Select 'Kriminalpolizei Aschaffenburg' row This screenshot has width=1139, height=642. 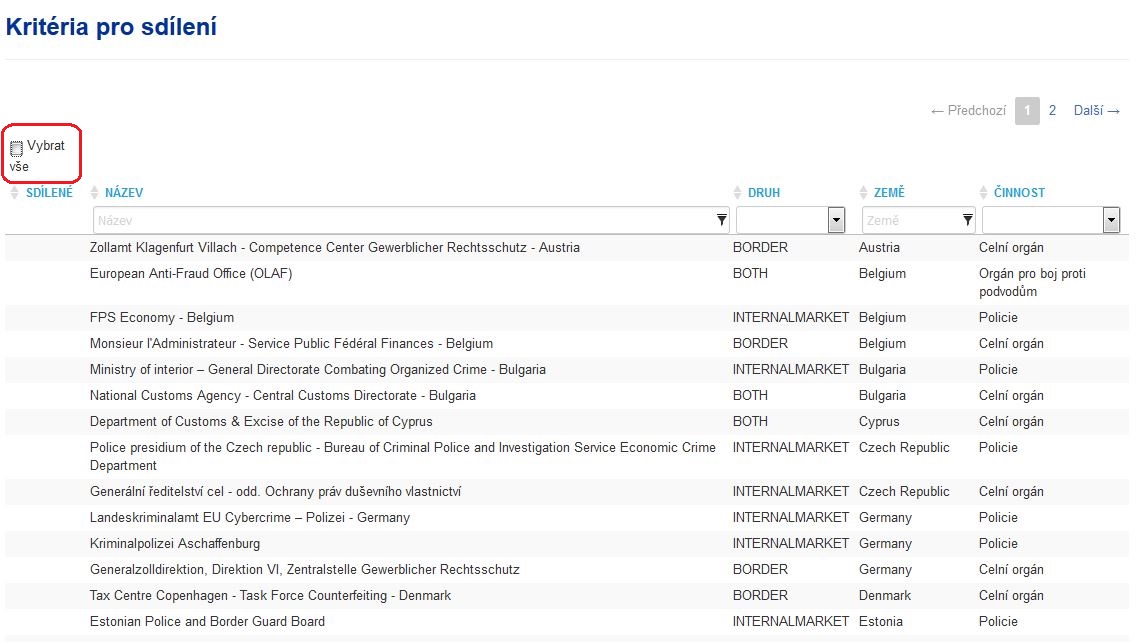coord(567,544)
